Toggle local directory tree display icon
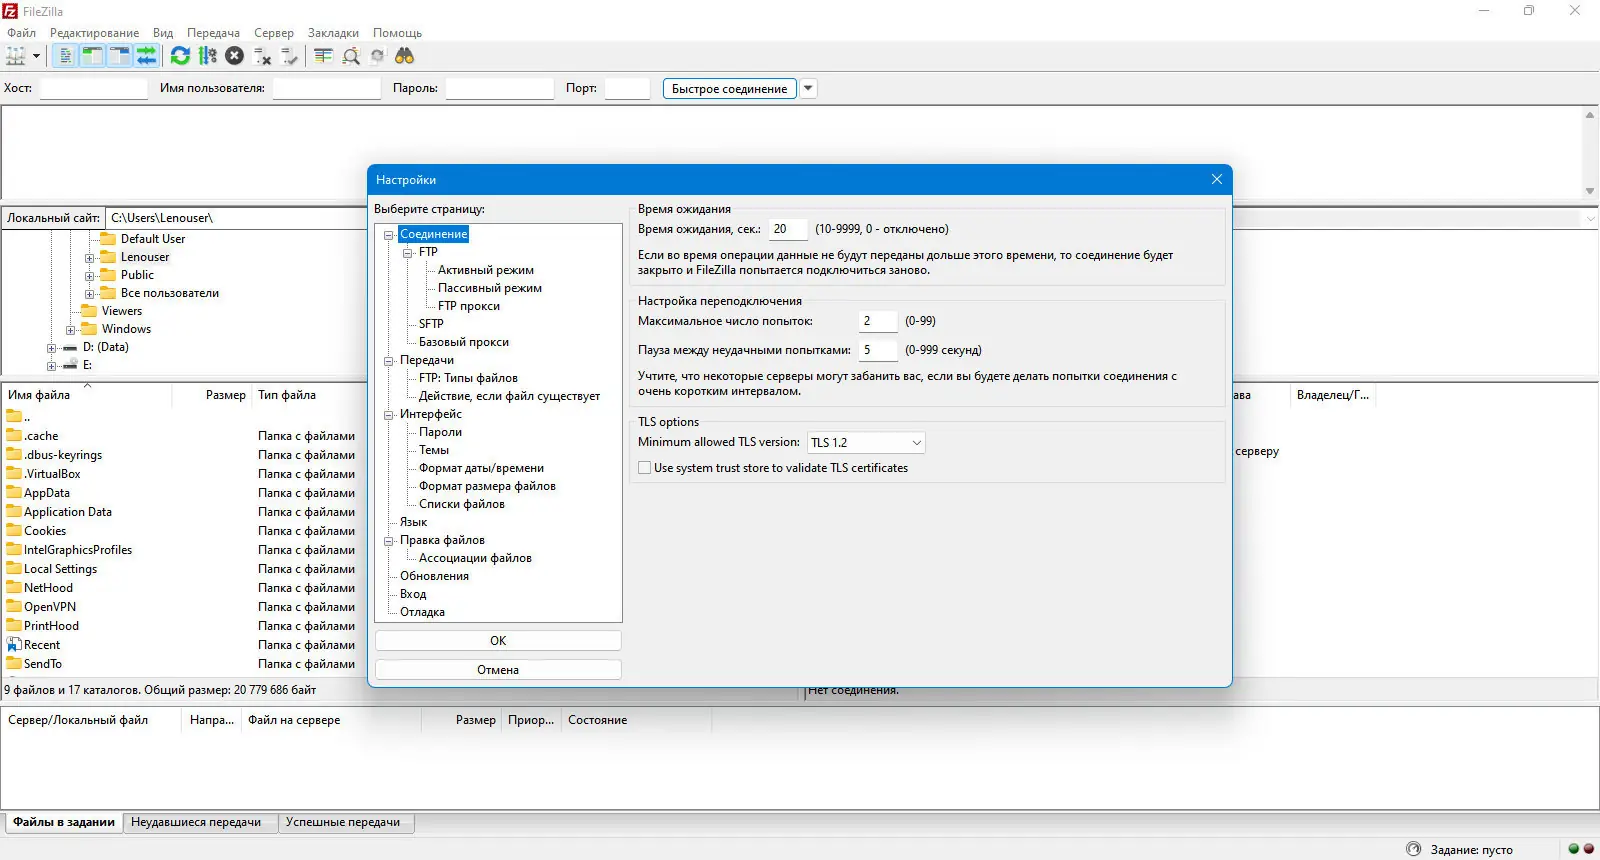The height and width of the screenshot is (860, 1600). tap(92, 56)
